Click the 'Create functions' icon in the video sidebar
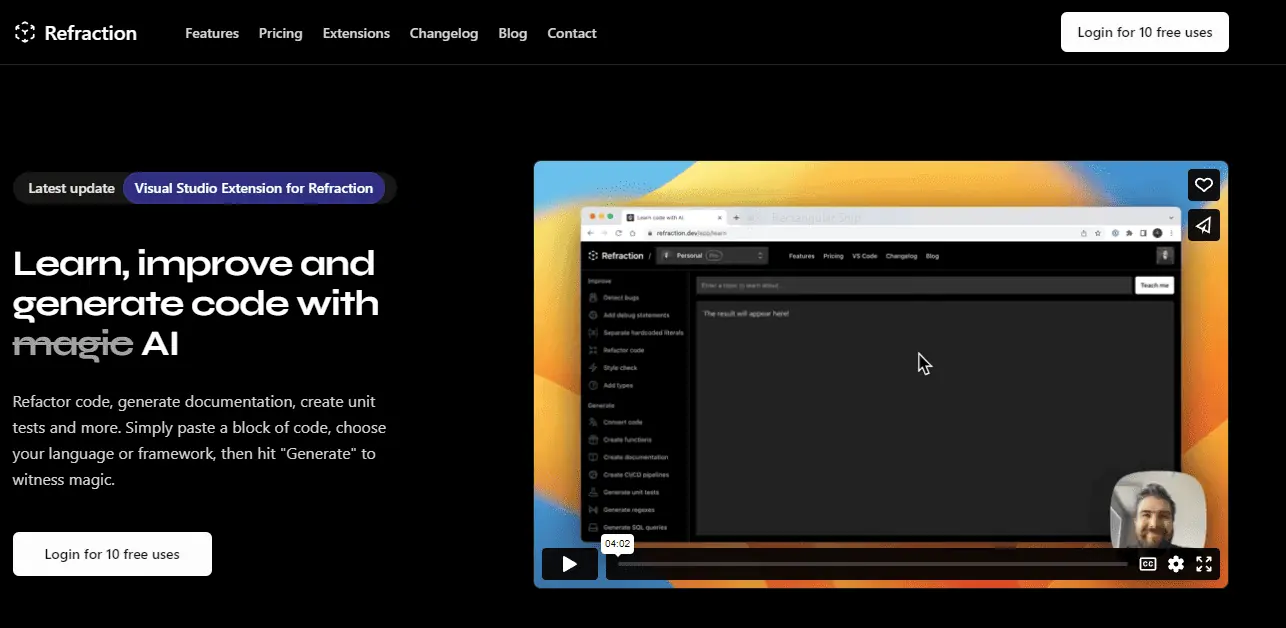The image size is (1286, 628). point(593,440)
